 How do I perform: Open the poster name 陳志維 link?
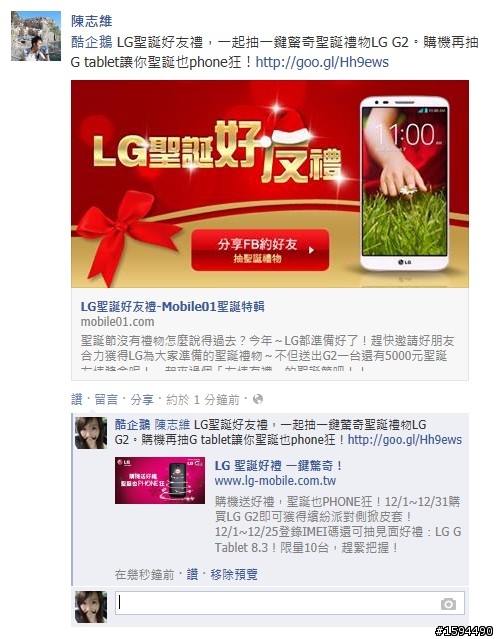click(92, 21)
